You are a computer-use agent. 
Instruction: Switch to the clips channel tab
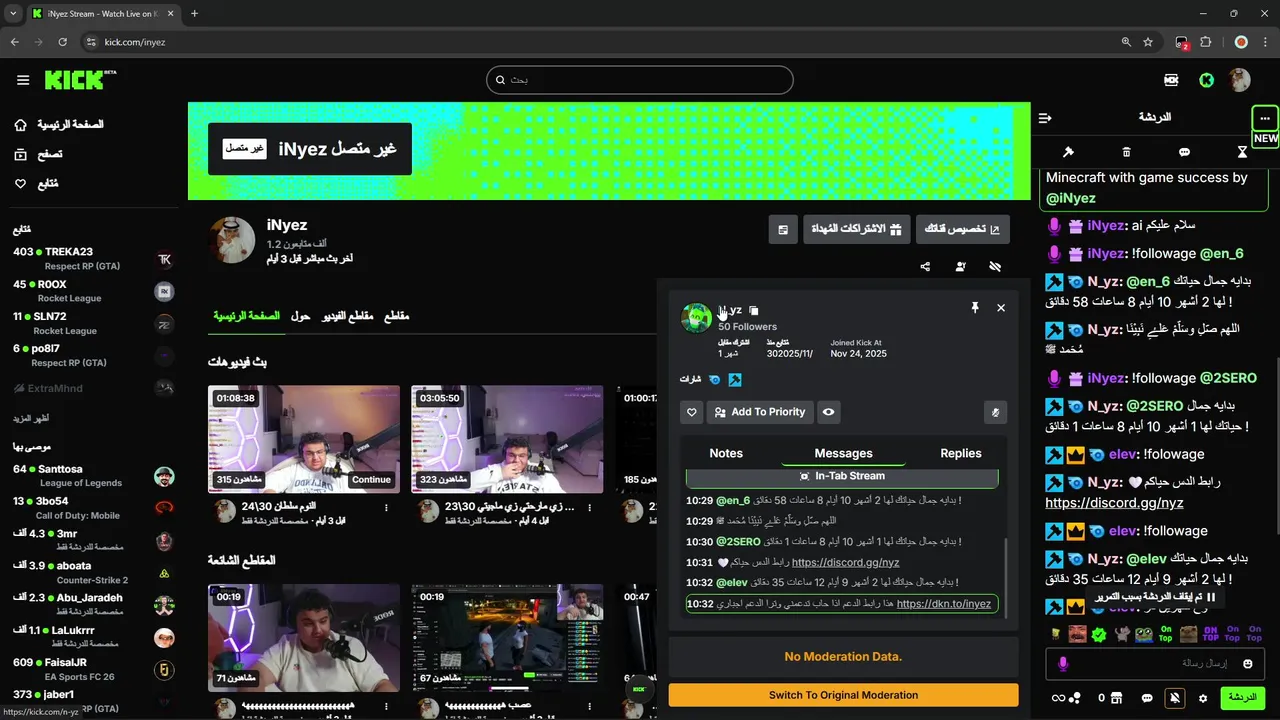click(x=397, y=316)
